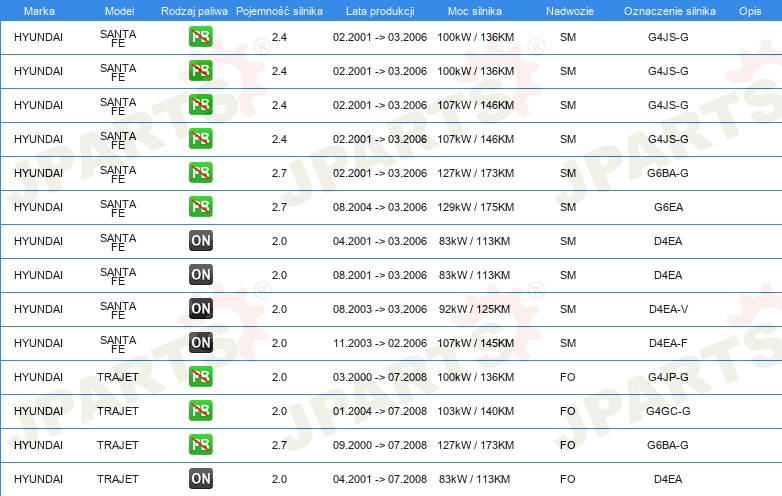Select the Lata produkcji column header
Image resolution: width=782 pixels, height=496 pixels.
click(379, 10)
